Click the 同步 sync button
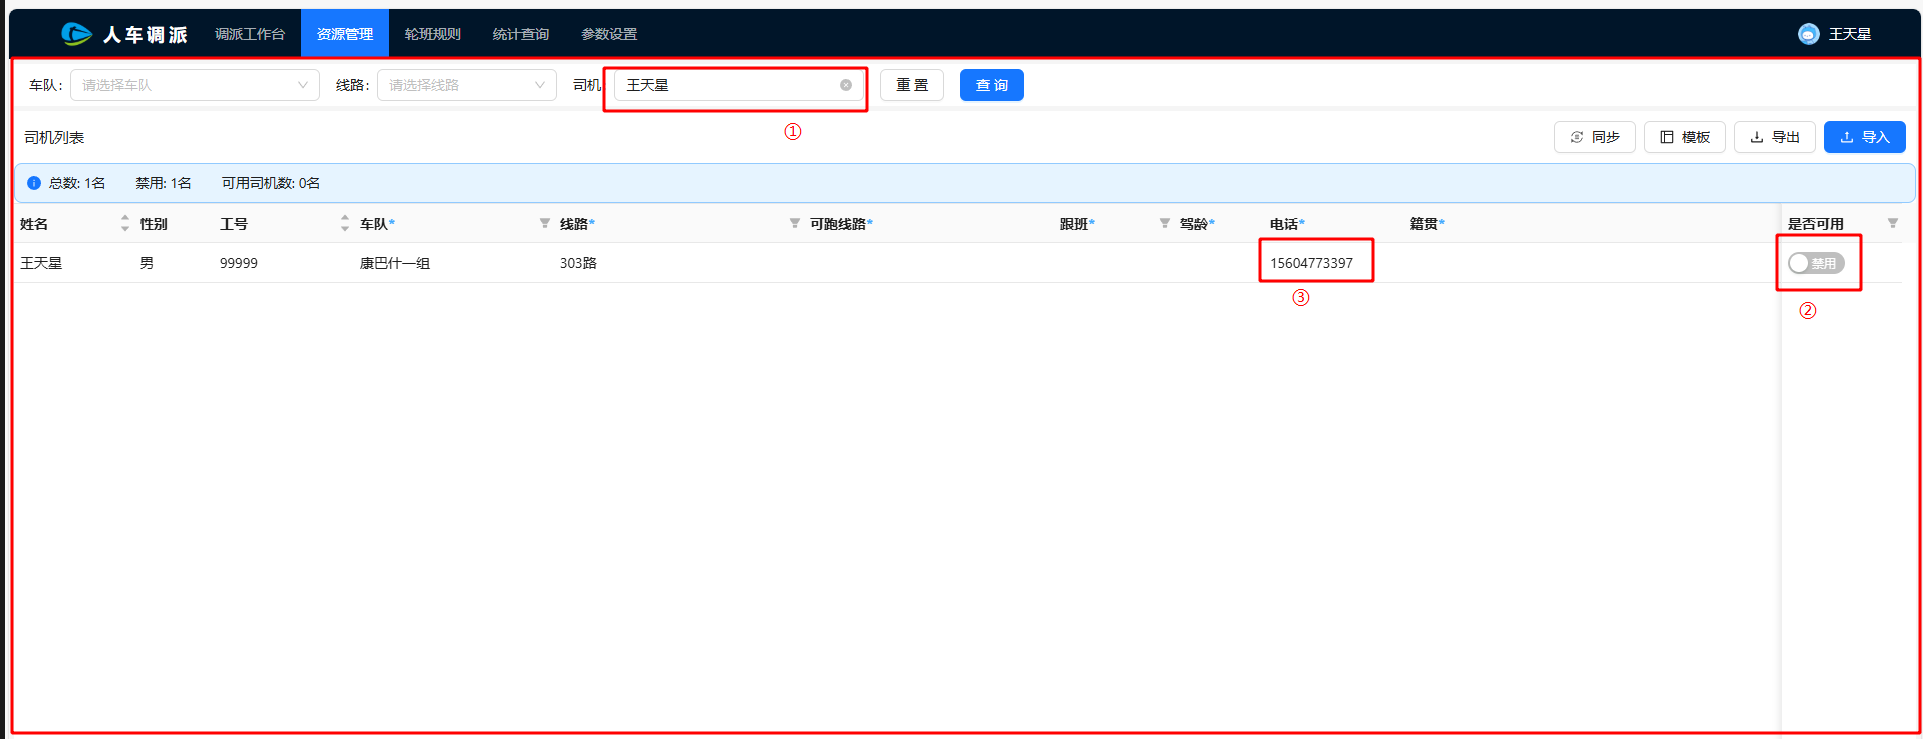The image size is (1923, 739). pos(1594,137)
